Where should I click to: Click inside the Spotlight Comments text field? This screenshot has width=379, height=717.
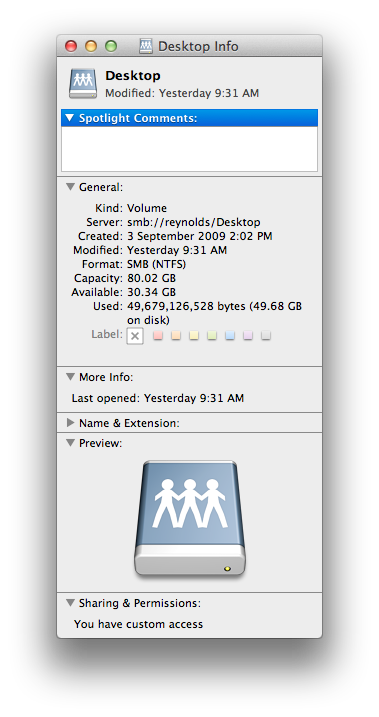coord(189,149)
